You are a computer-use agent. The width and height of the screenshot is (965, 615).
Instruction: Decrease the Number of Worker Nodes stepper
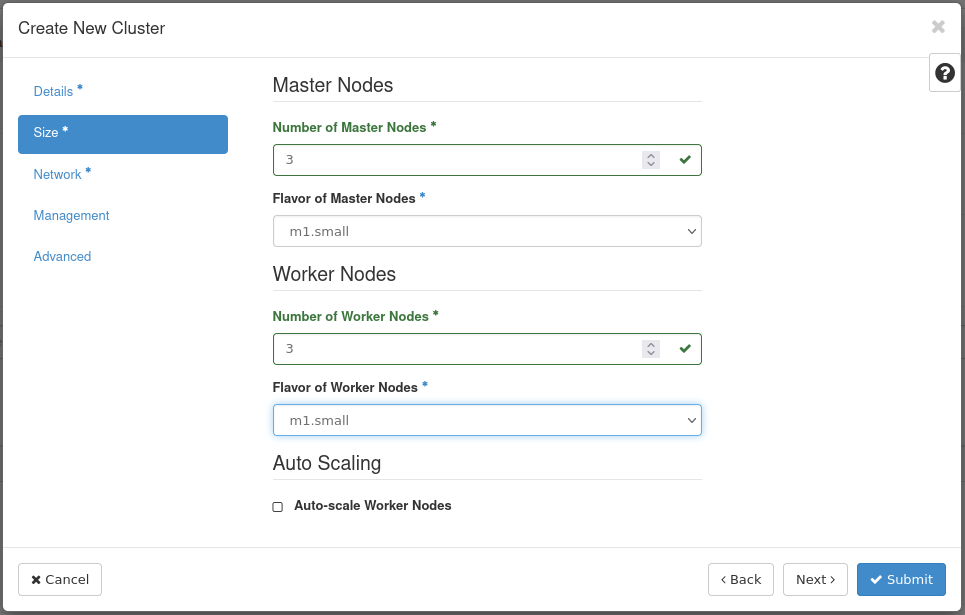pyautogui.click(x=651, y=353)
